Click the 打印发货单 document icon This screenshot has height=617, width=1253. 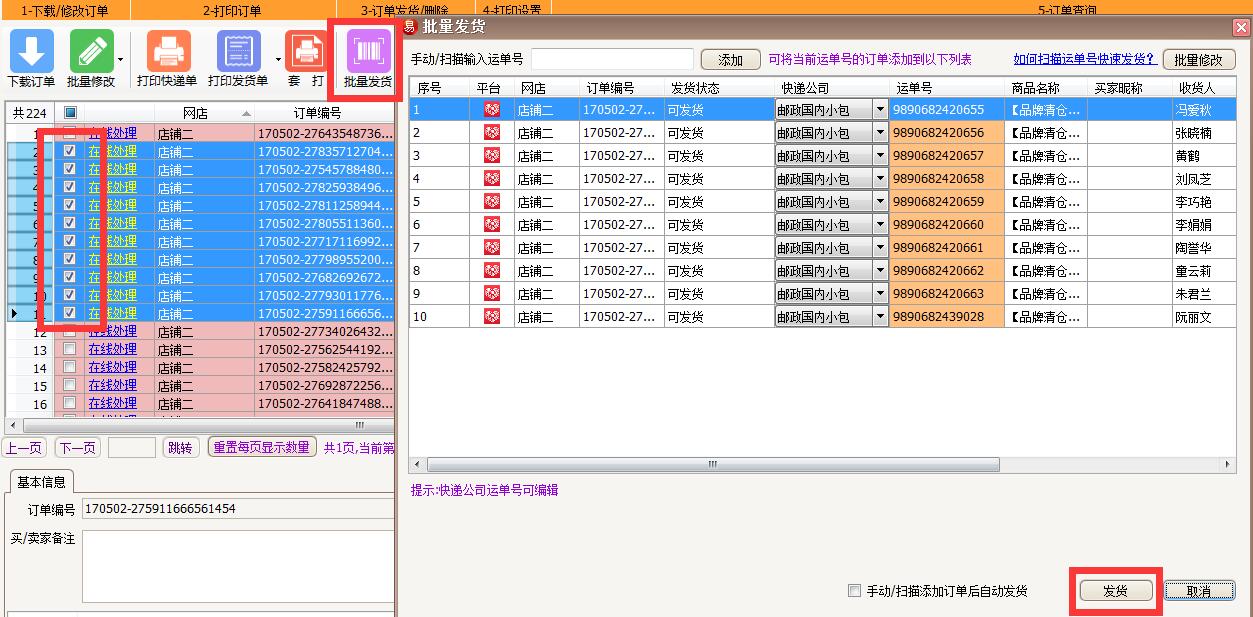[x=238, y=50]
